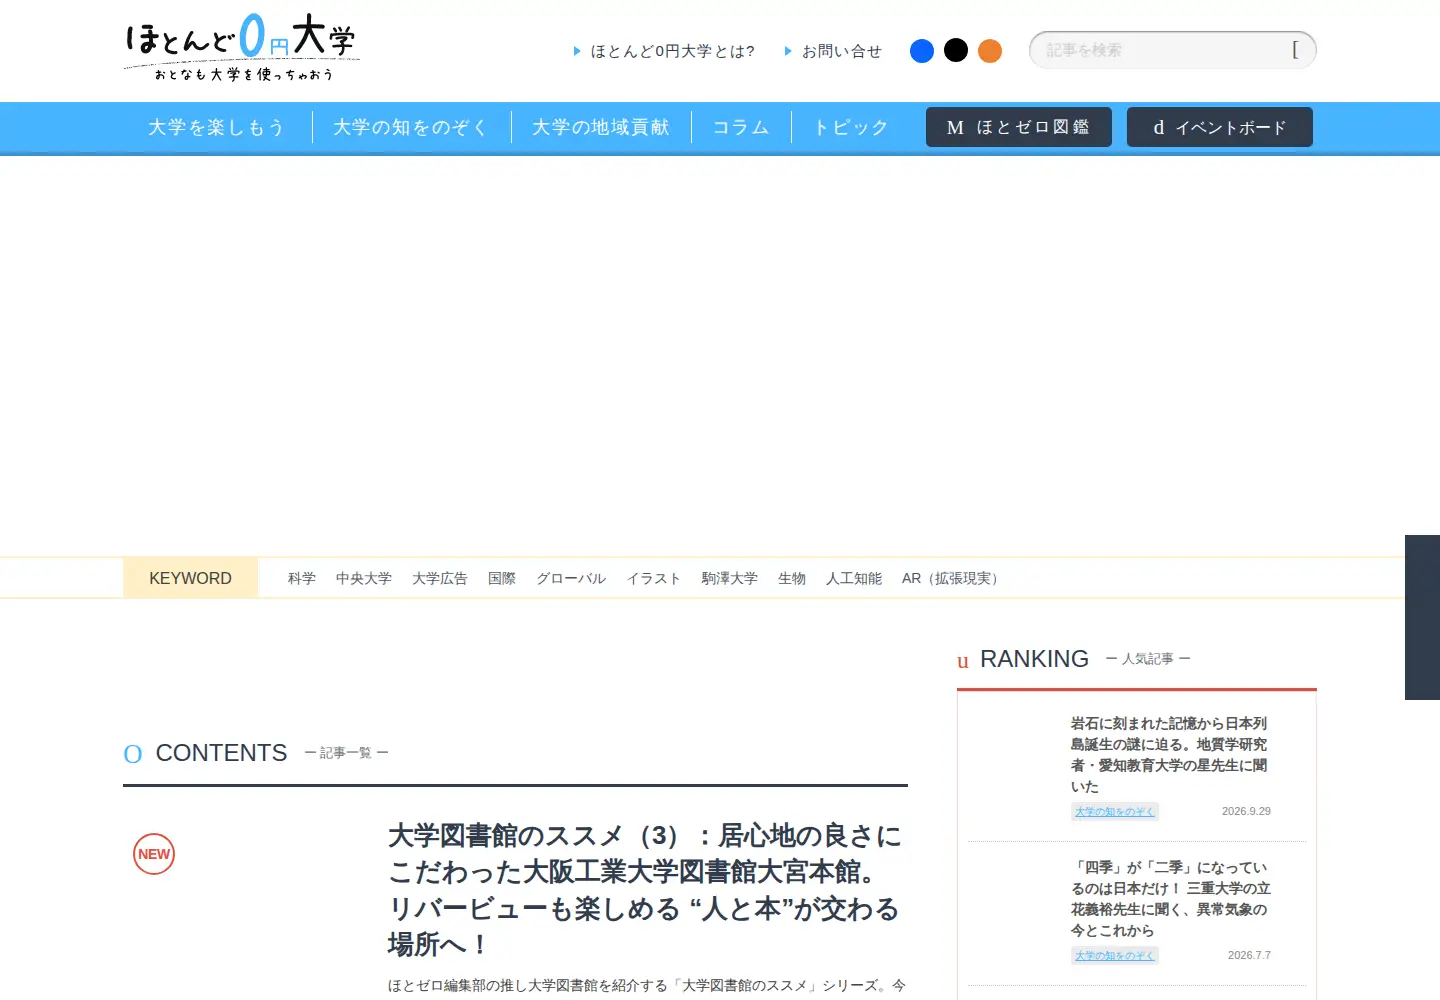
Task: Click the AR（拡張現実） keyword
Action: [952, 578]
